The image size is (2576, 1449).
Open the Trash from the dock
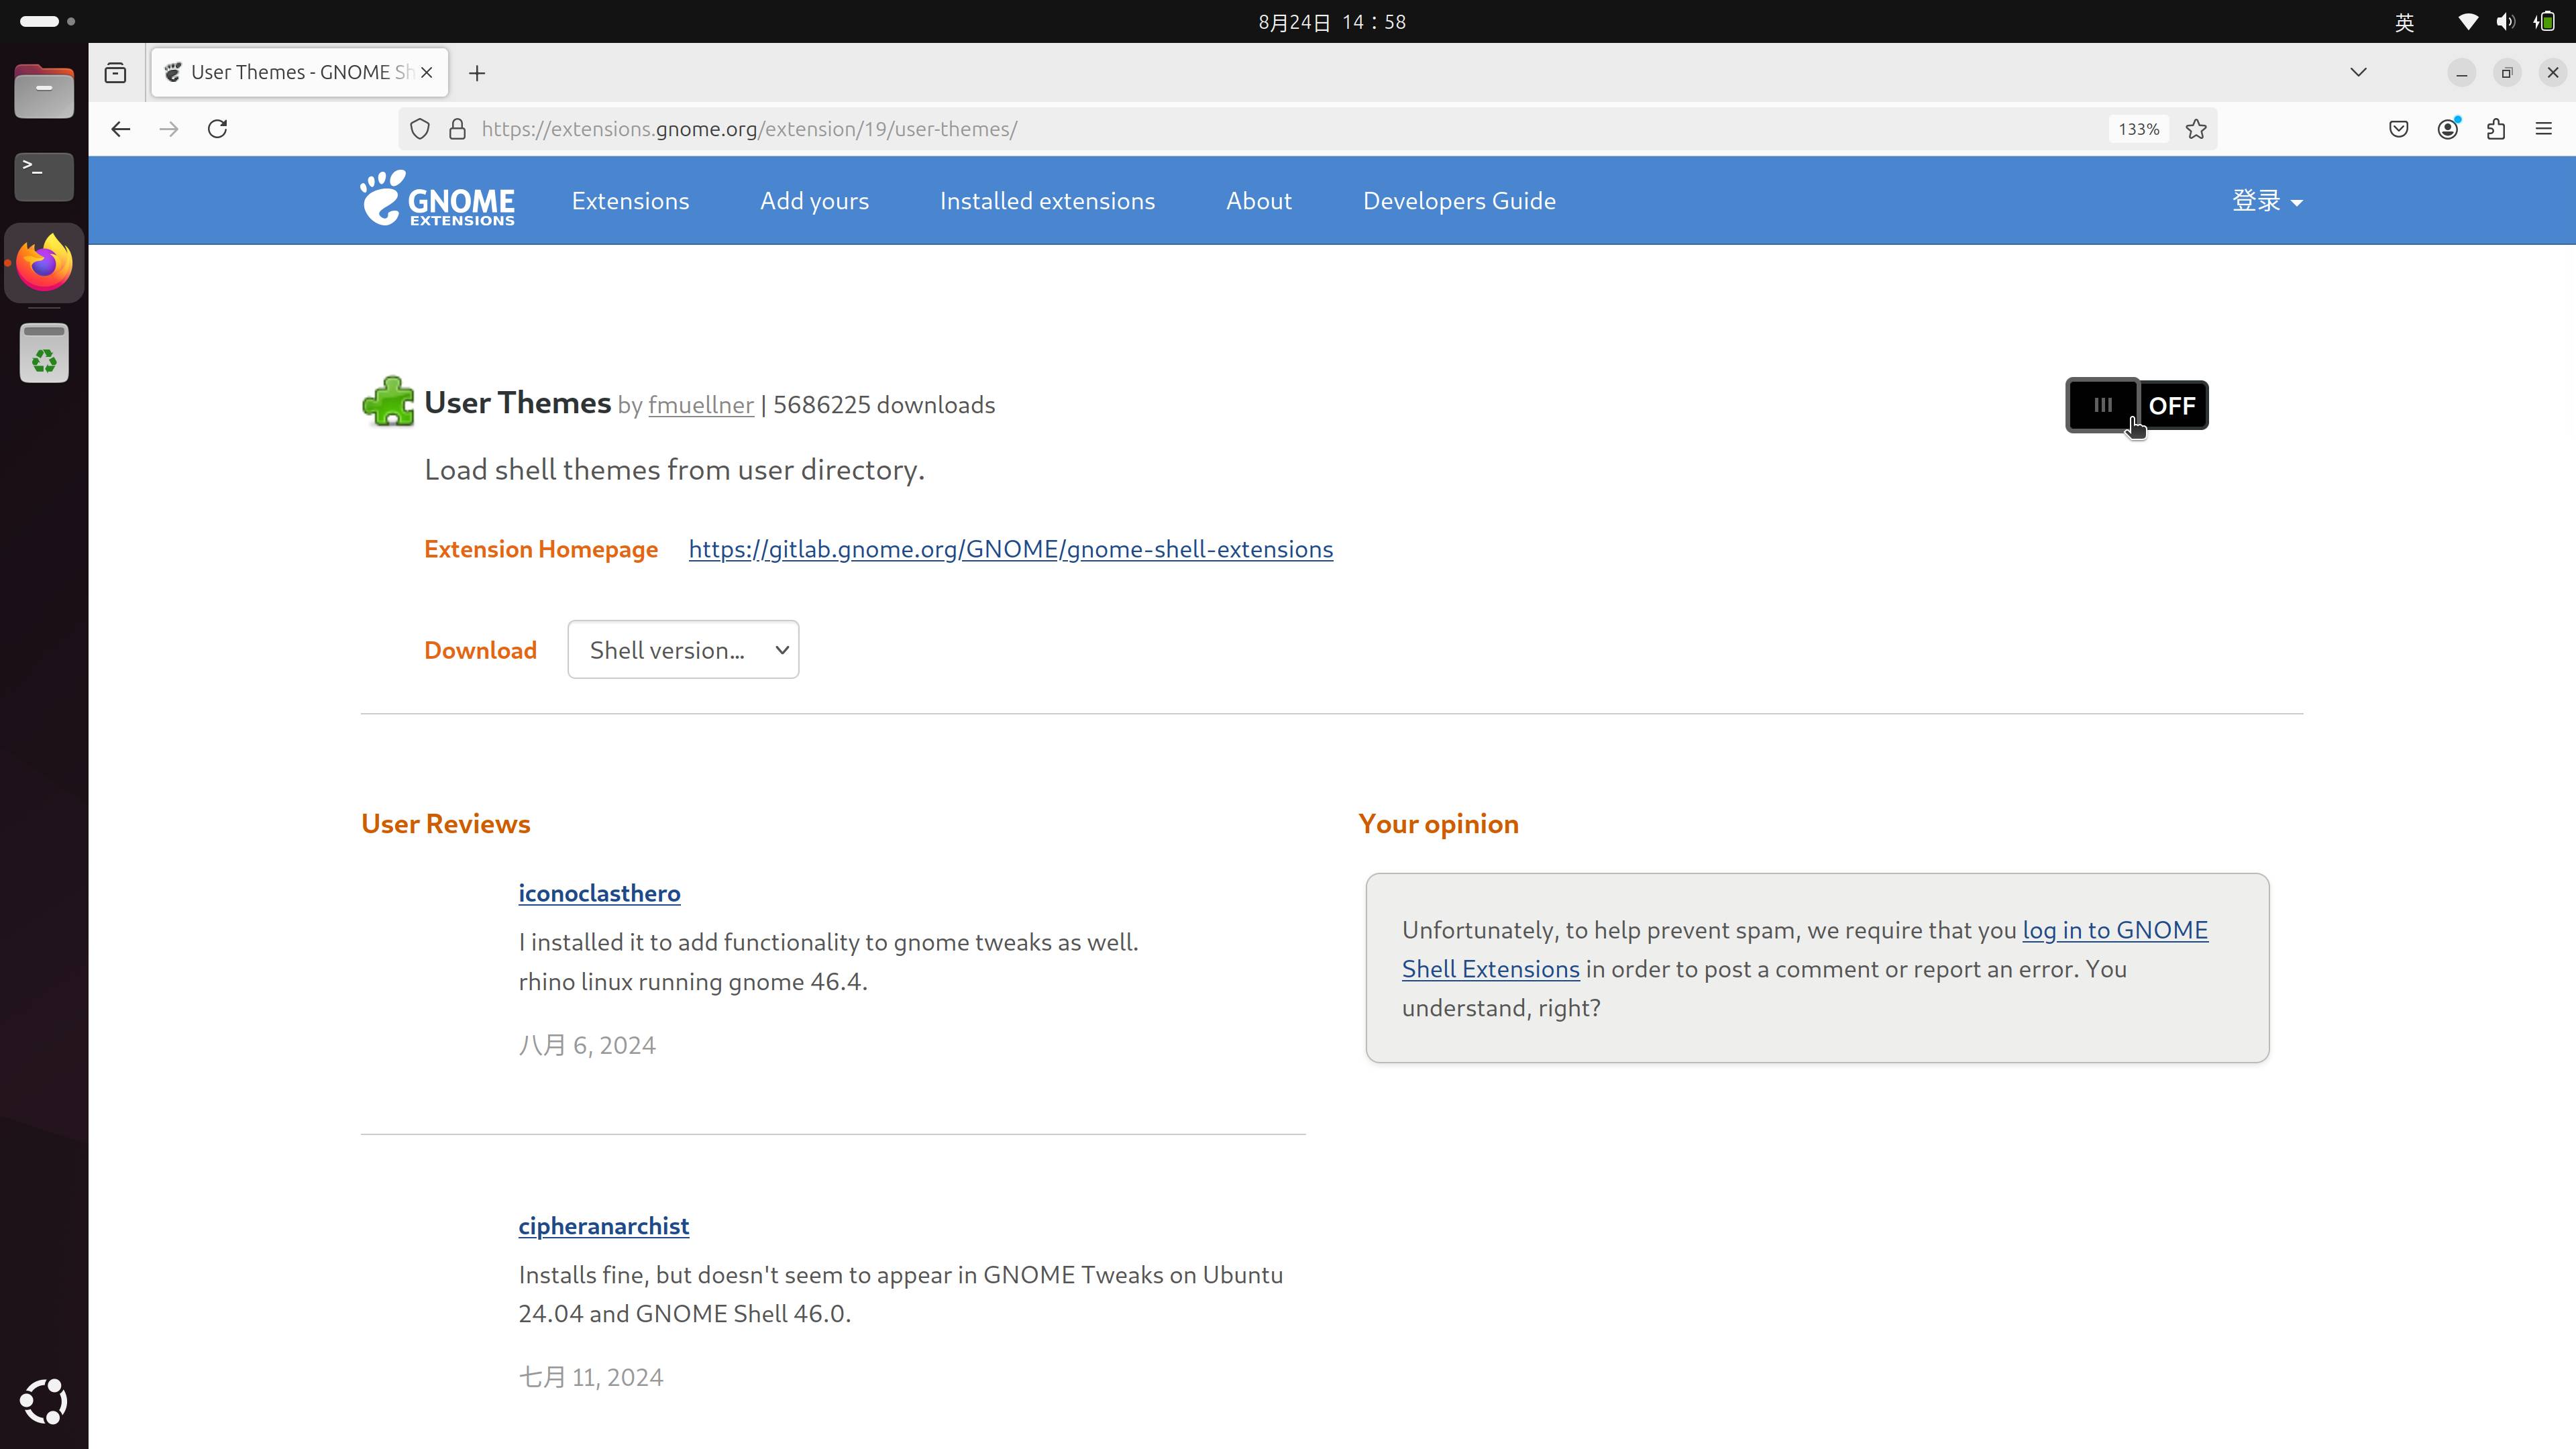click(x=44, y=353)
